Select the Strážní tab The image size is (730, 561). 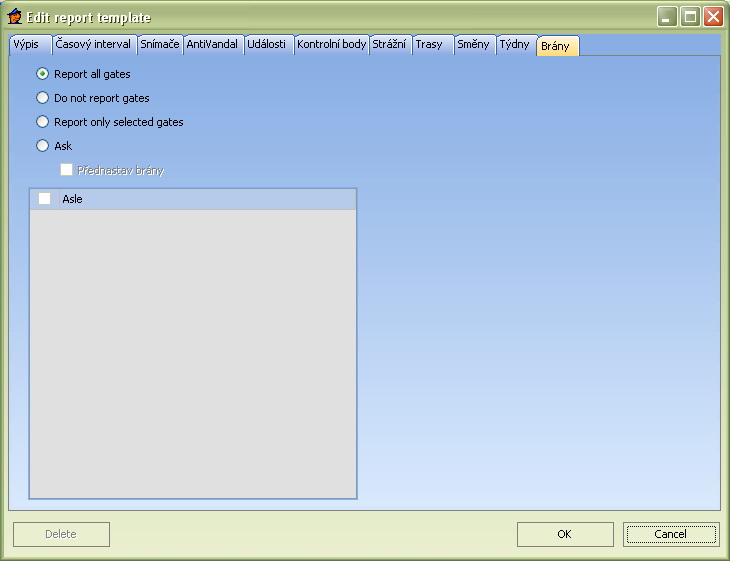[390, 45]
